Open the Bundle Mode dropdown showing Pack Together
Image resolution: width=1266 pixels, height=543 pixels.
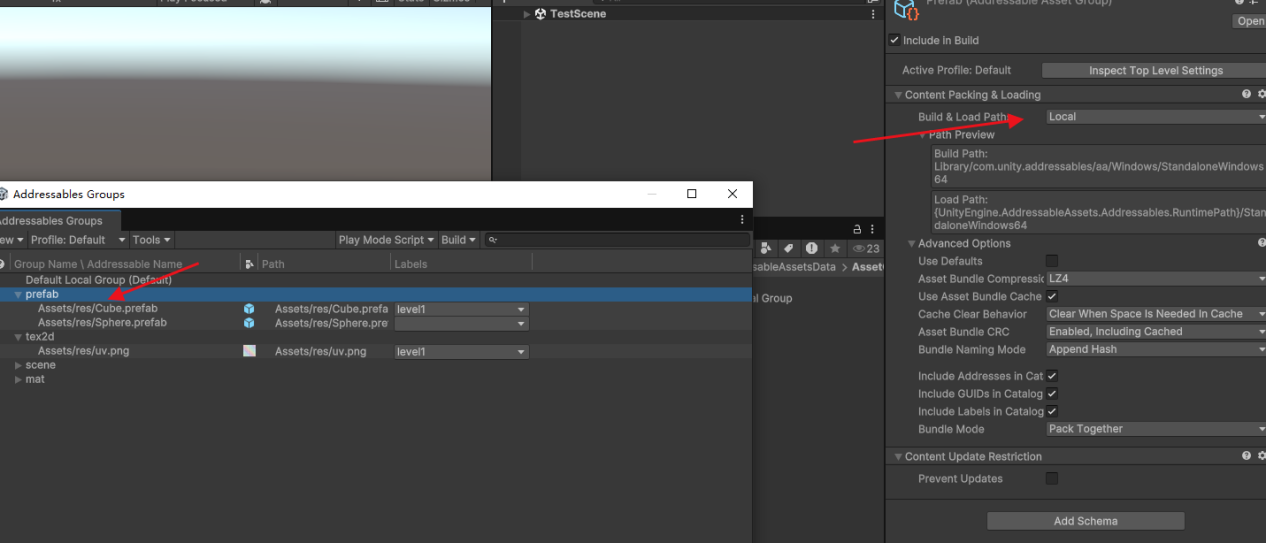click(x=1156, y=429)
